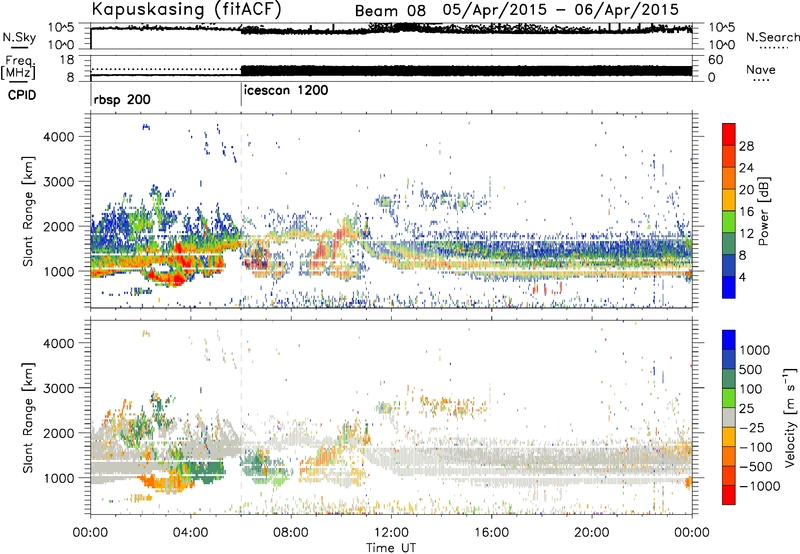Click the '1000' tick on the velocity colorbar
This screenshot has width=800, height=554.
(754, 350)
